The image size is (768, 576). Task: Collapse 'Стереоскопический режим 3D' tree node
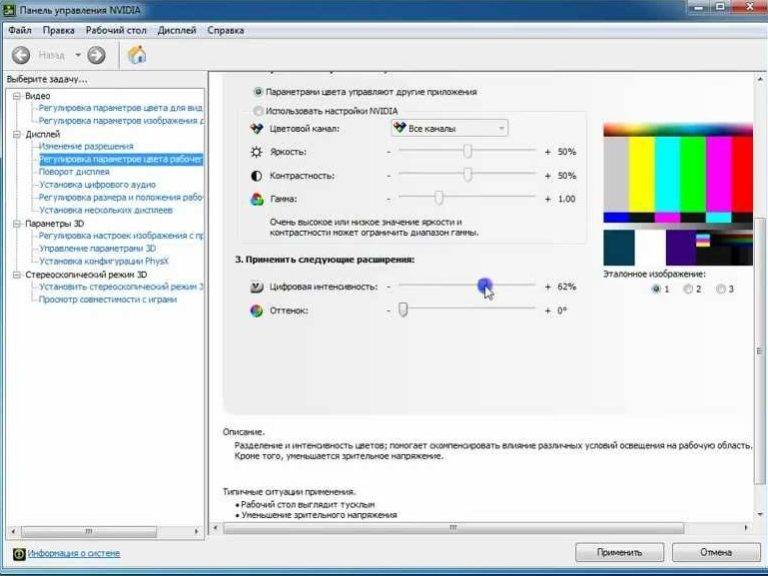click(17, 275)
